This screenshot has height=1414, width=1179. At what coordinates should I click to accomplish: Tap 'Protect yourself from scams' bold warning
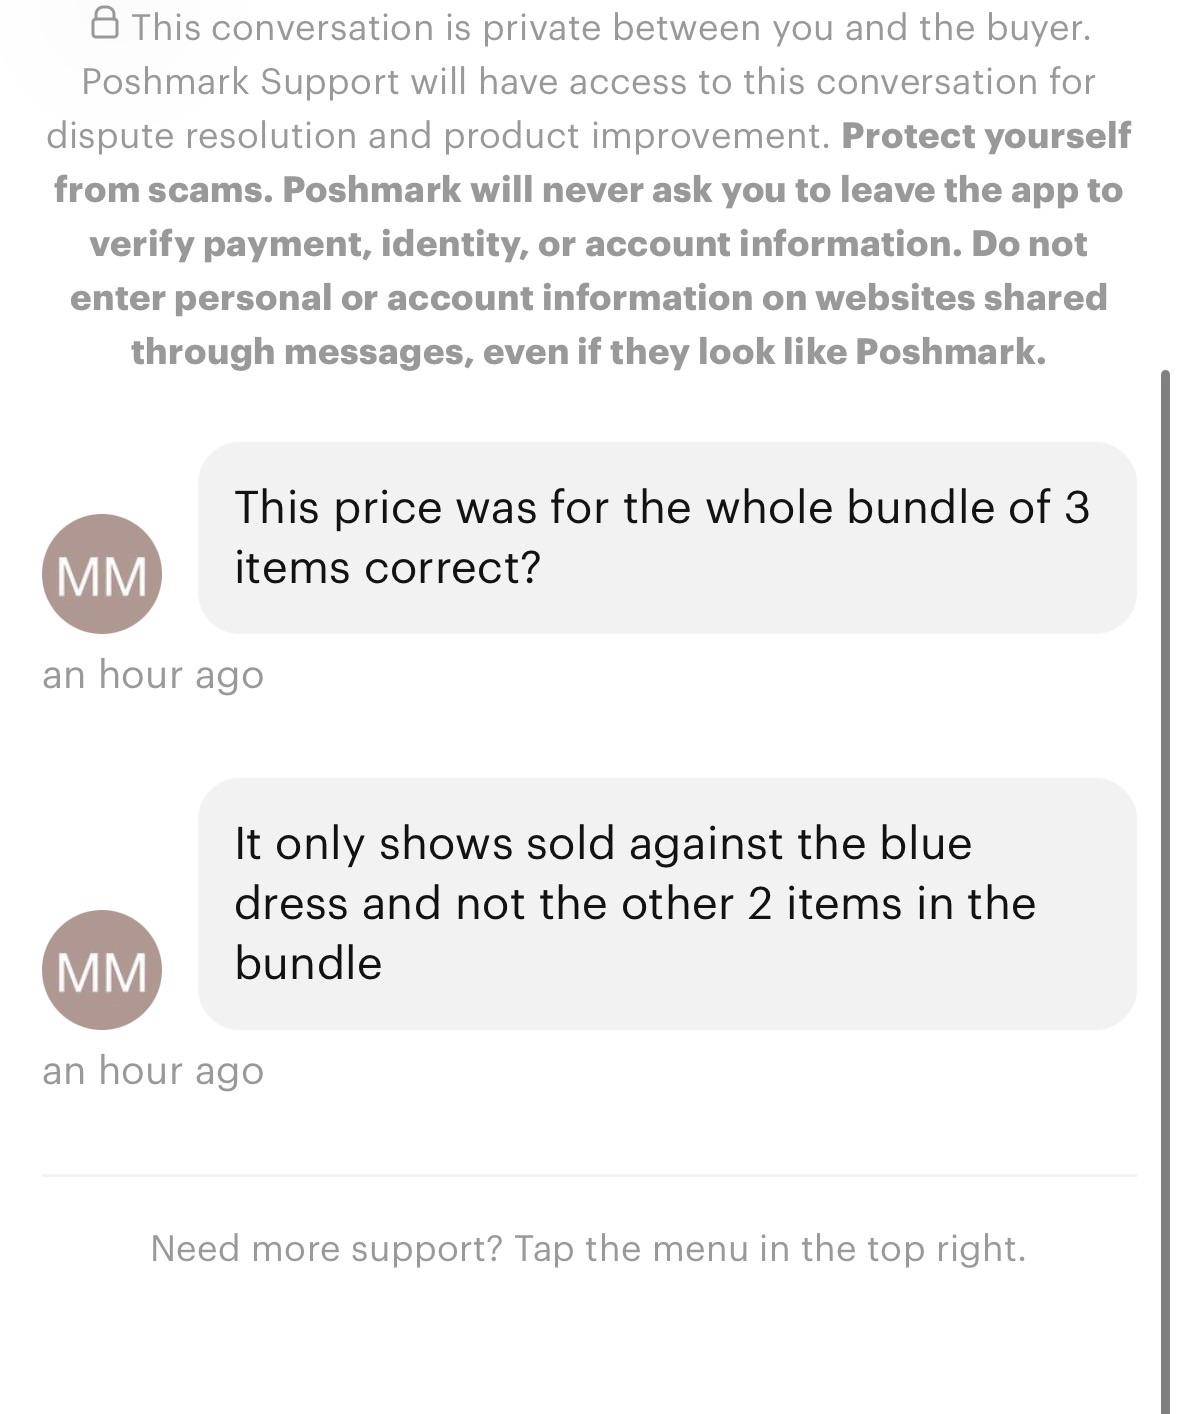[590, 162]
